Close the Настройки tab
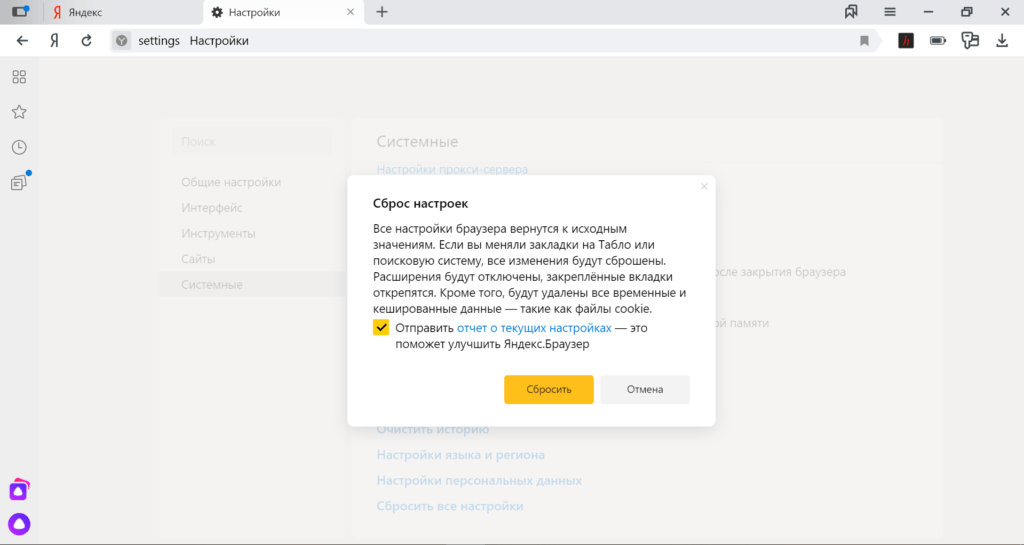This screenshot has height=545, width=1024. 351,12
